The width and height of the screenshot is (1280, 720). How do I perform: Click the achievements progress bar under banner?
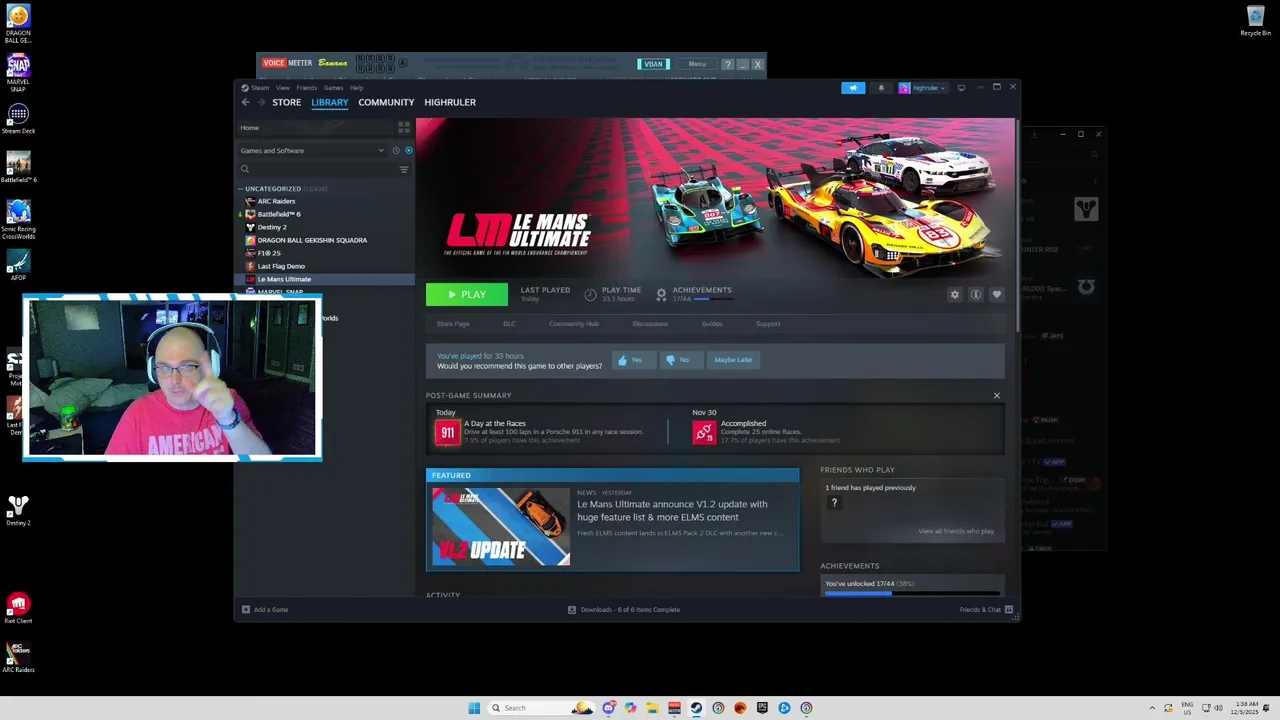tap(715, 299)
